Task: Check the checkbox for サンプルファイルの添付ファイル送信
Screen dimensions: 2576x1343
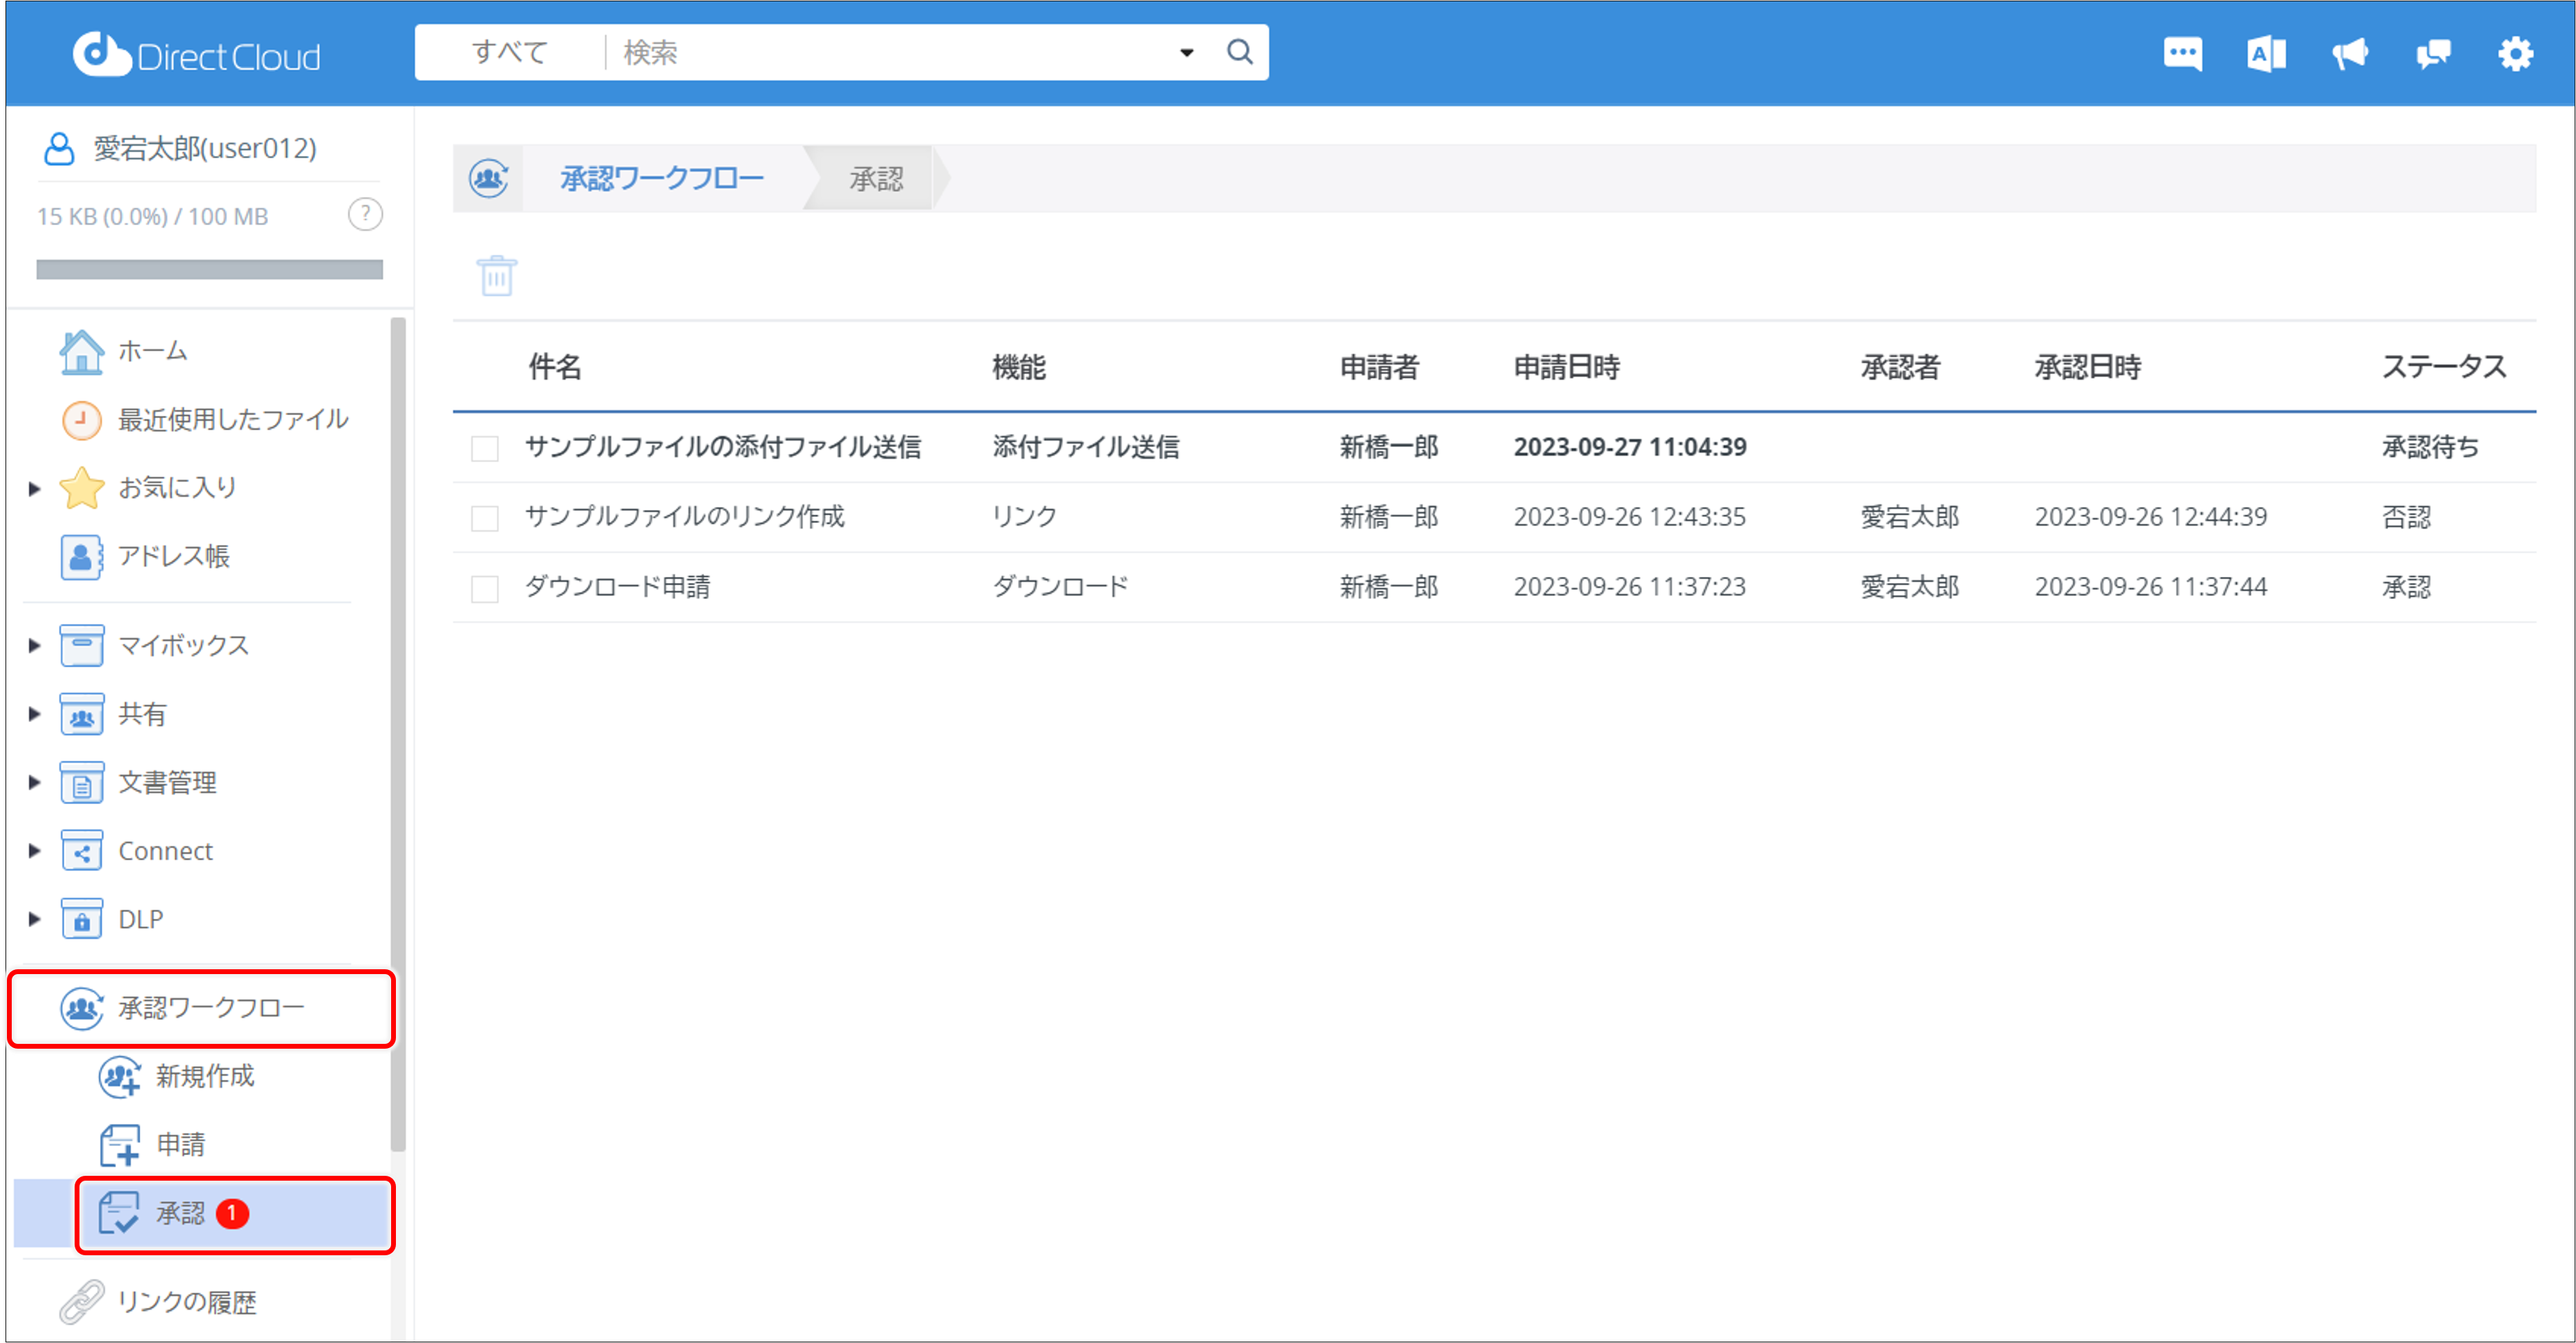Action: pos(485,448)
